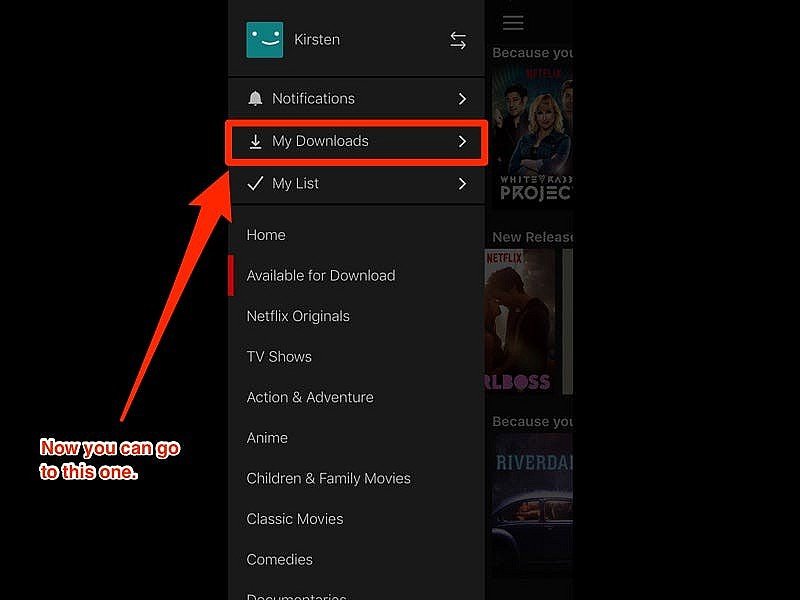The width and height of the screenshot is (800, 600).
Task: Go to Home
Action: click(266, 235)
